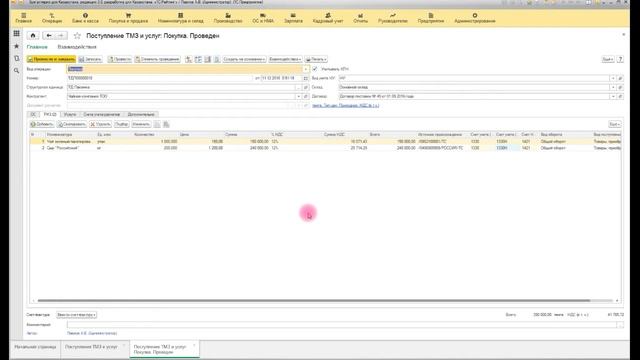Viewport: 640px width, 360px height.
Task: Expand the Склад dropdown arrow
Action: pyautogui.click(x=613, y=87)
